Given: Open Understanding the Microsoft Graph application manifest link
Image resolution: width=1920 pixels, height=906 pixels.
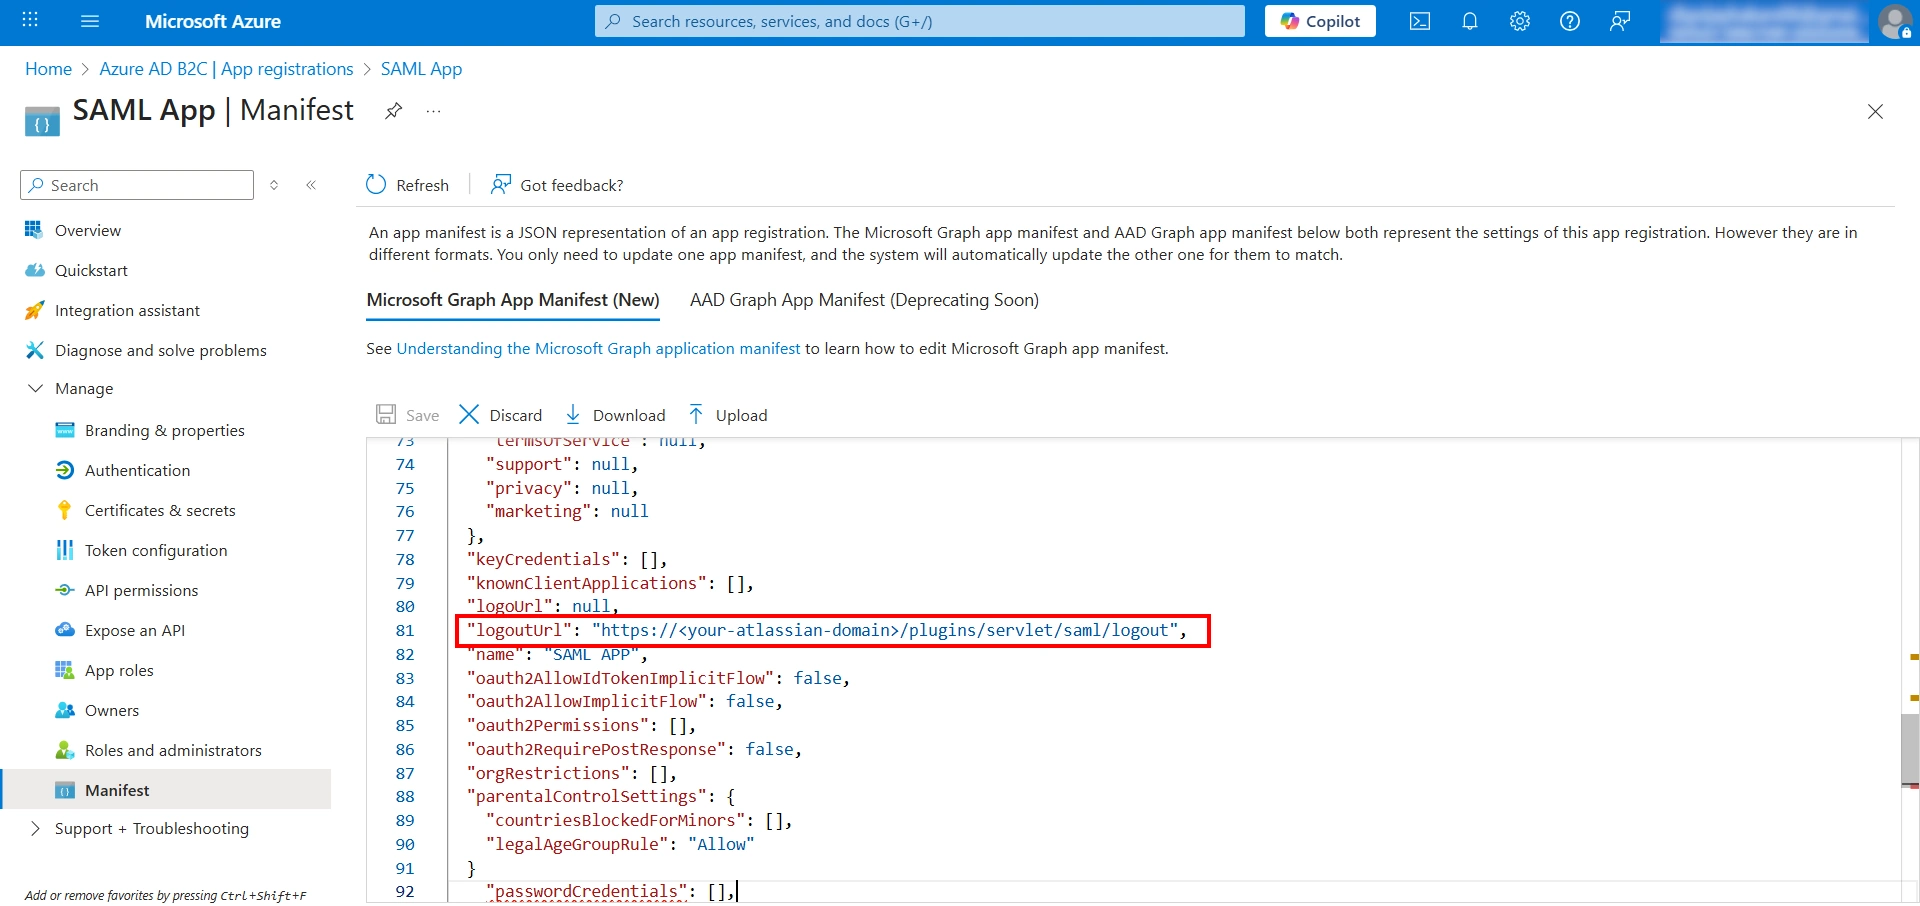Looking at the screenshot, I should pos(598,349).
